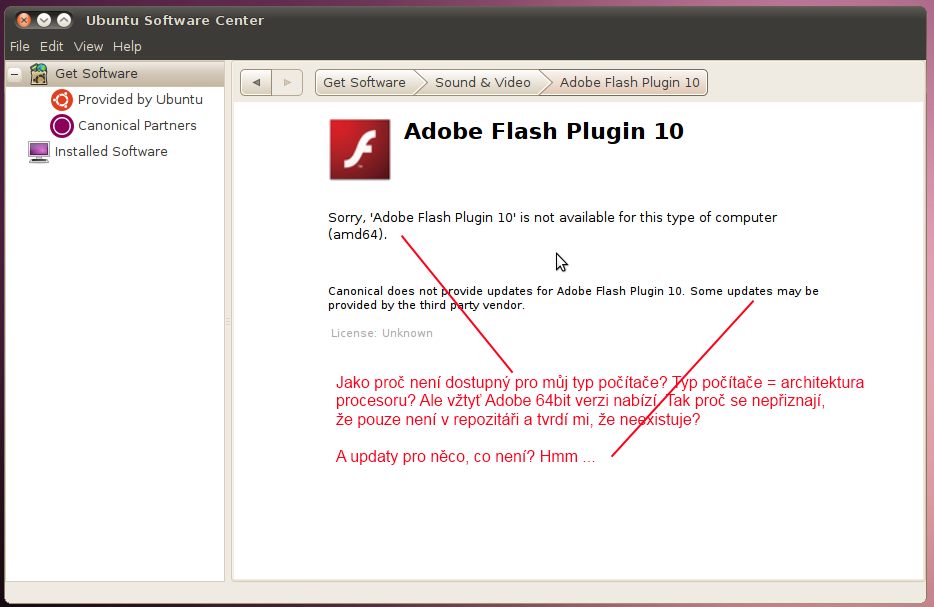Close the Ubuntu Software Center window
934x607 pixels.
tap(24, 20)
